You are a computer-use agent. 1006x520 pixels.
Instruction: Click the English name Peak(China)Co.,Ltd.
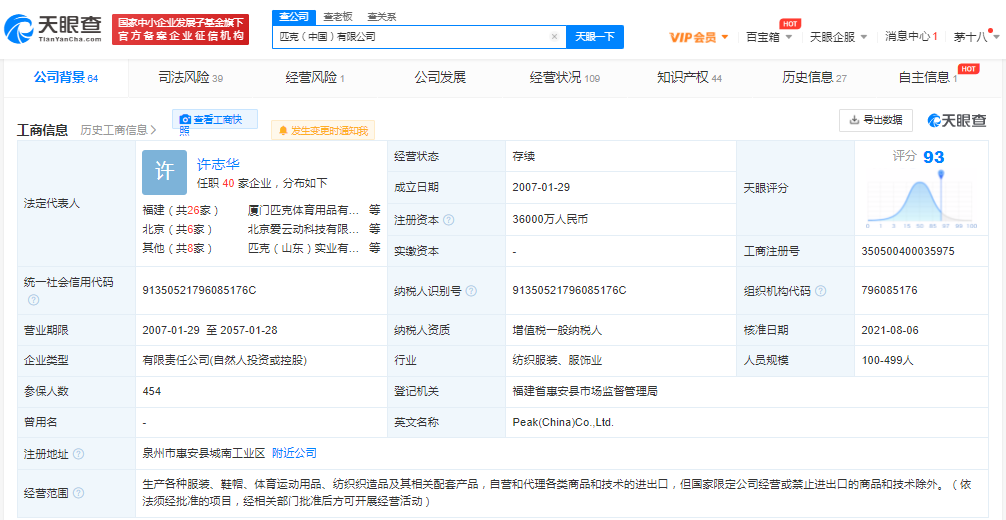click(x=563, y=423)
